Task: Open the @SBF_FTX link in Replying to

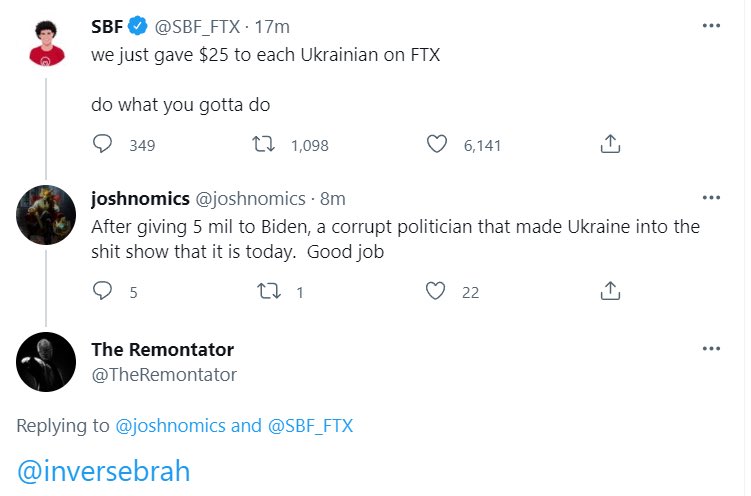Action: (x=308, y=425)
